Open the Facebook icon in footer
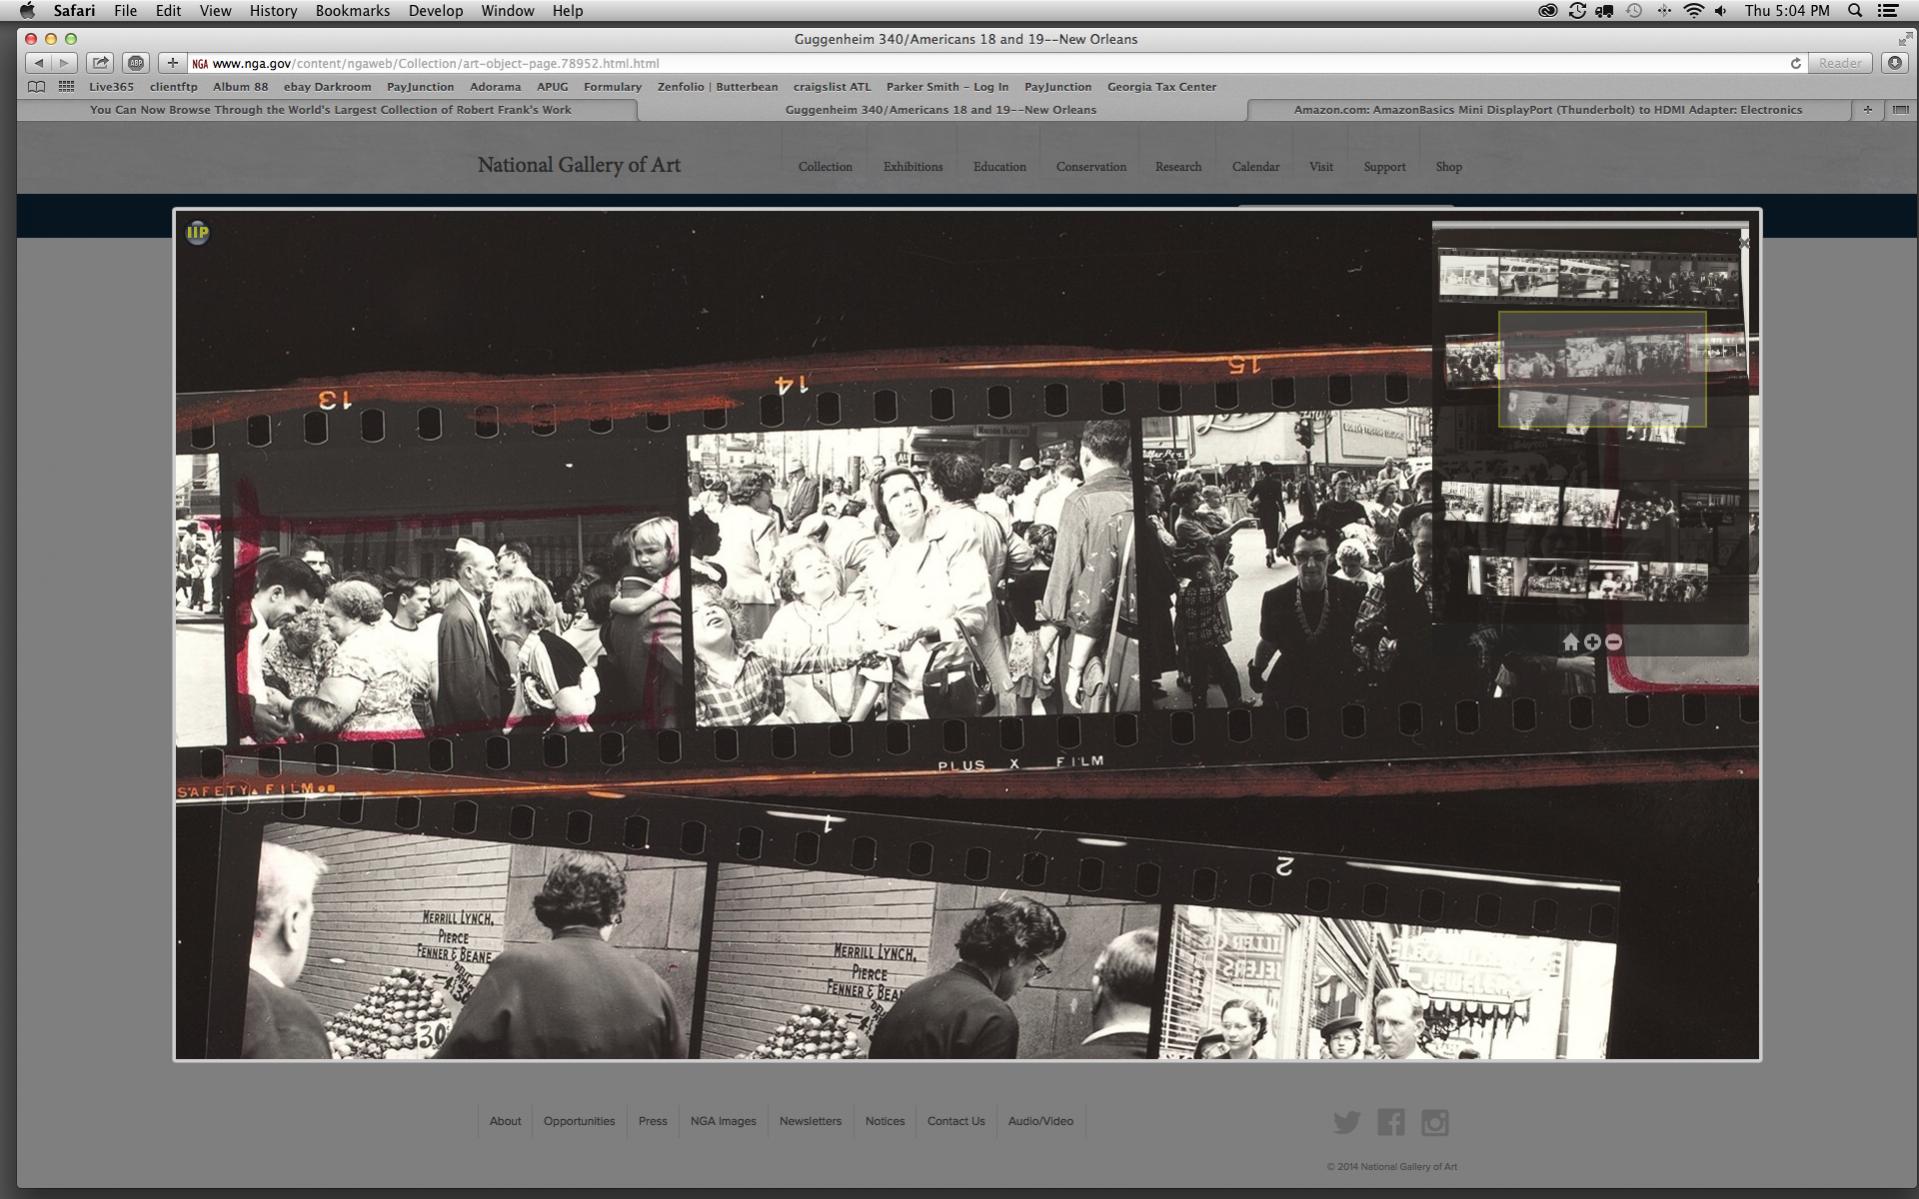 click(x=1390, y=1122)
